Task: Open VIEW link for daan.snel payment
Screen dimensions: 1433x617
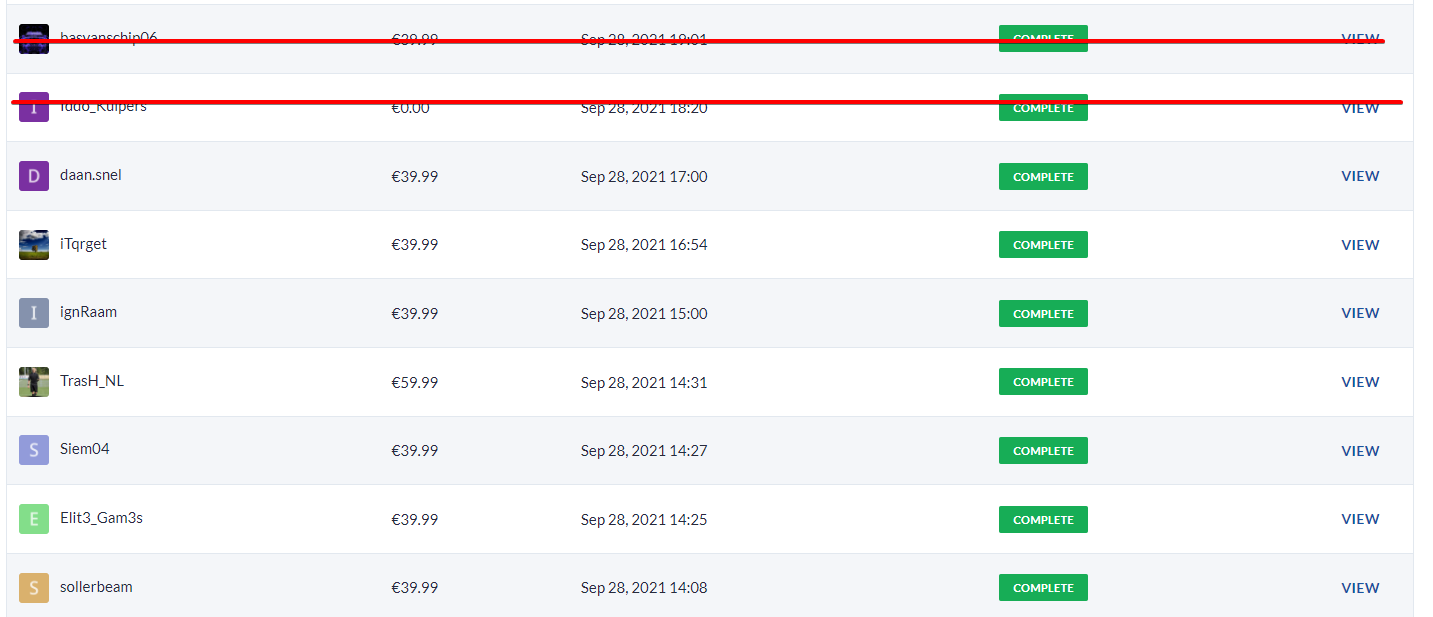Action: click(1360, 176)
